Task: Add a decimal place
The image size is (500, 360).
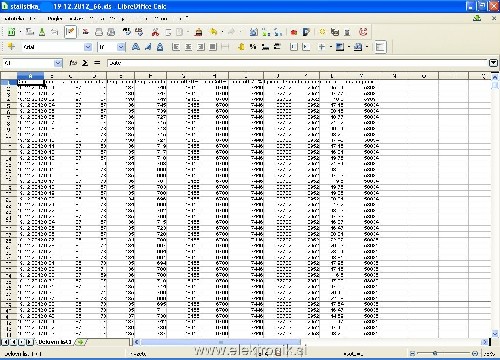Action: (265, 47)
